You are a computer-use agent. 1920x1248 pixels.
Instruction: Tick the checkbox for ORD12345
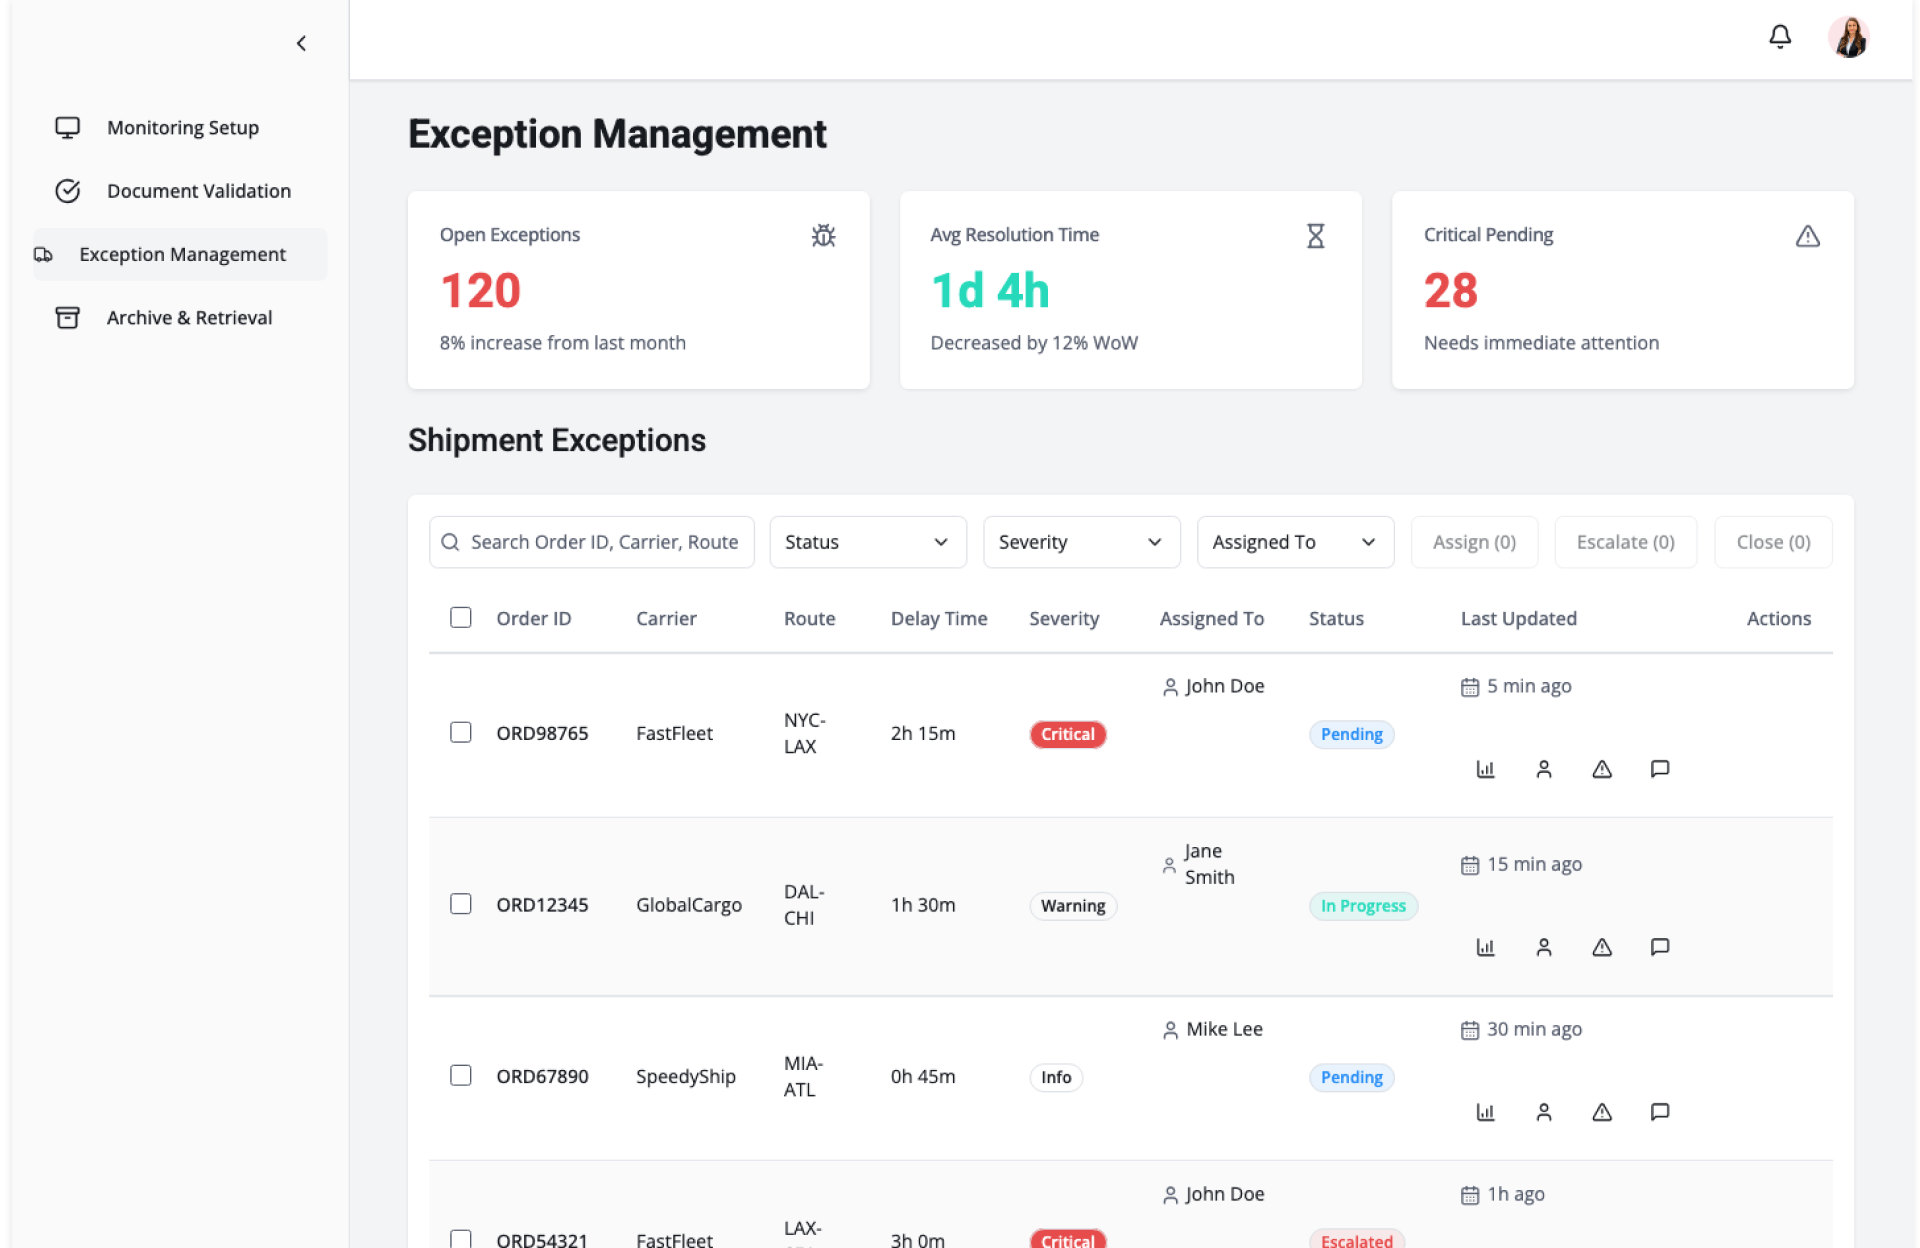(x=460, y=904)
